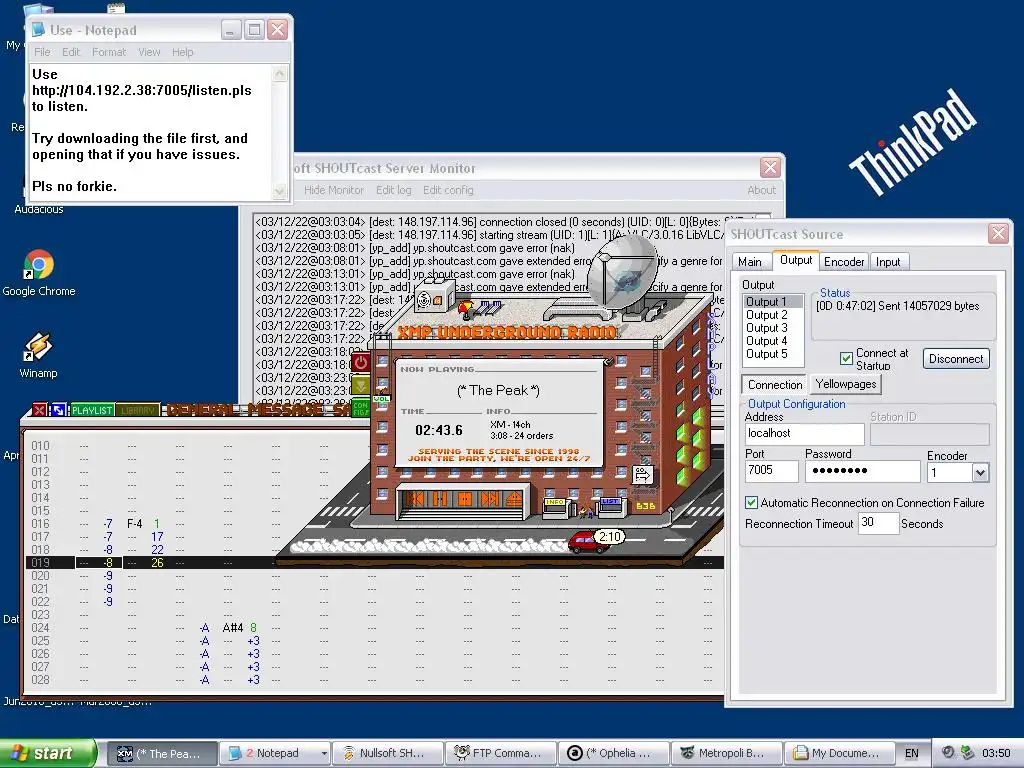Switch to Input tab in SHOUTcast Source

[888, 262]
